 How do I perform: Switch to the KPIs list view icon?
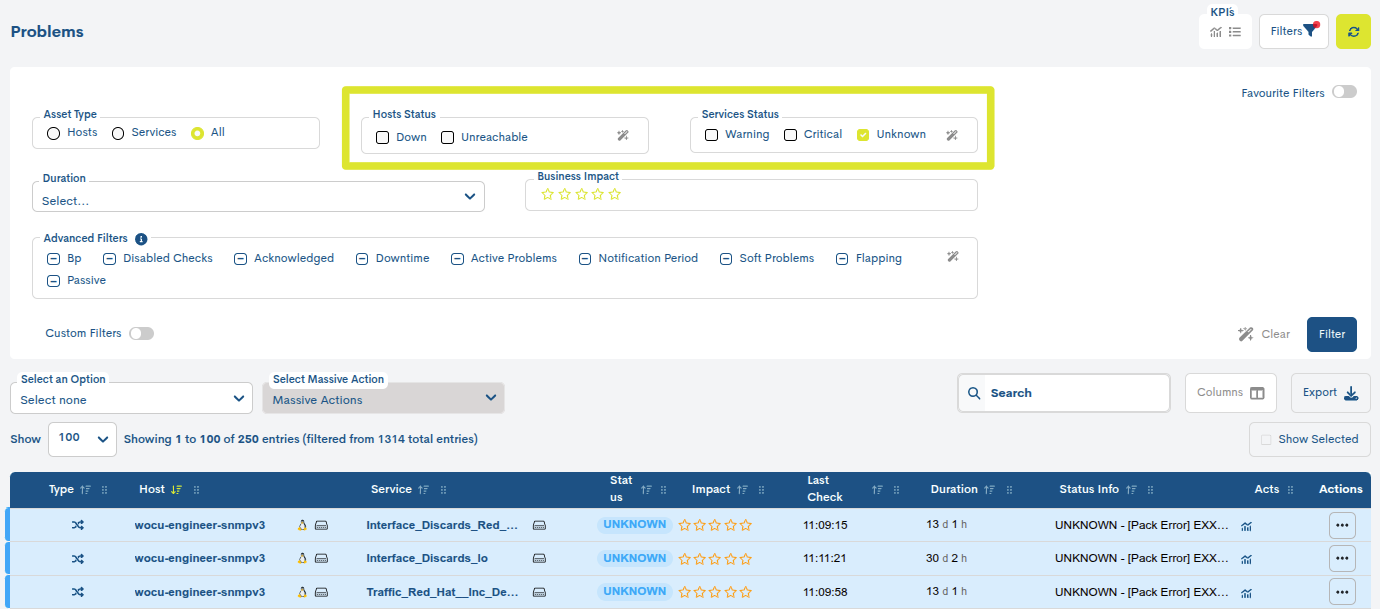(x=1235, y=32)
